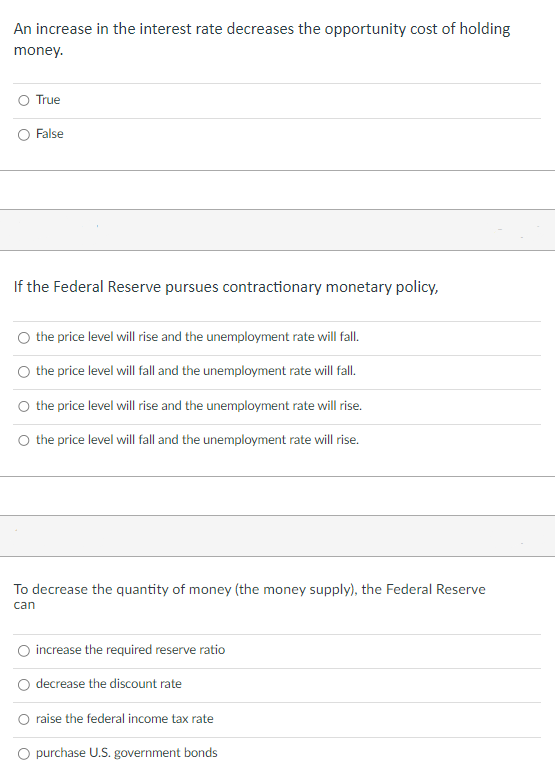This screenshot has width=555, height=772.
Task: Select the True radio button
Action: (24, 100)
